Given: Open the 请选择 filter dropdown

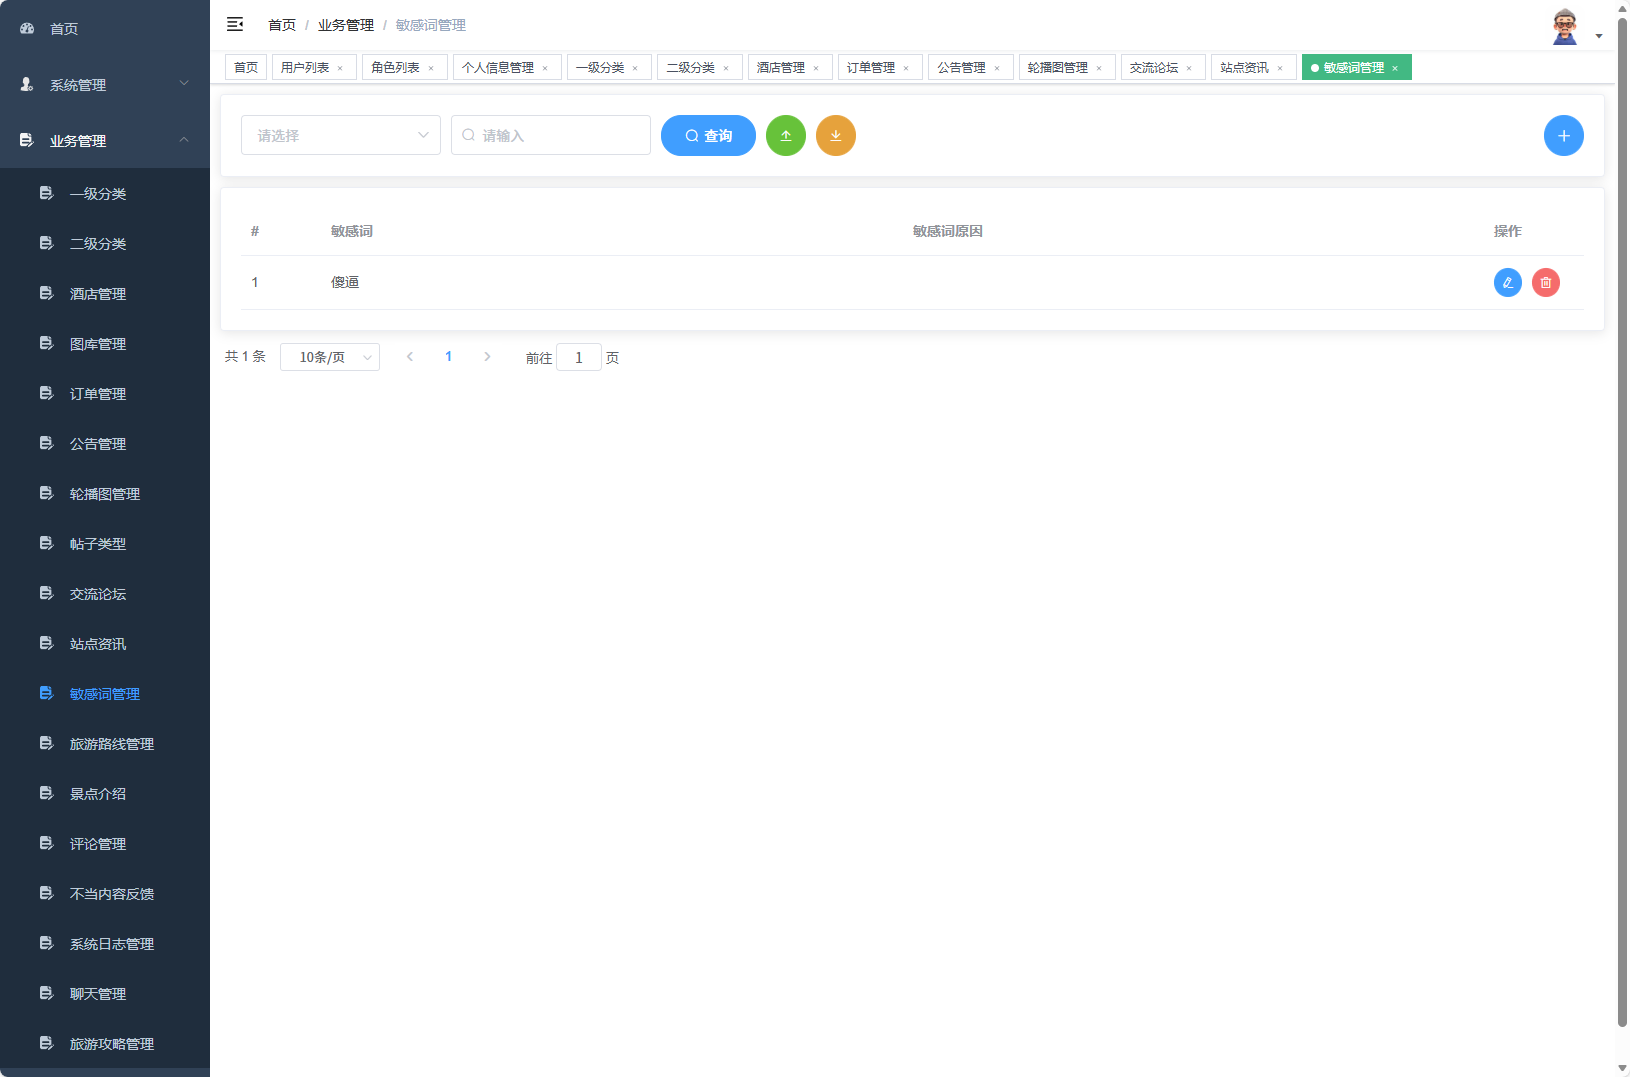Looking at the screenshot, I should pyautogui.click(x=340, y=135).
